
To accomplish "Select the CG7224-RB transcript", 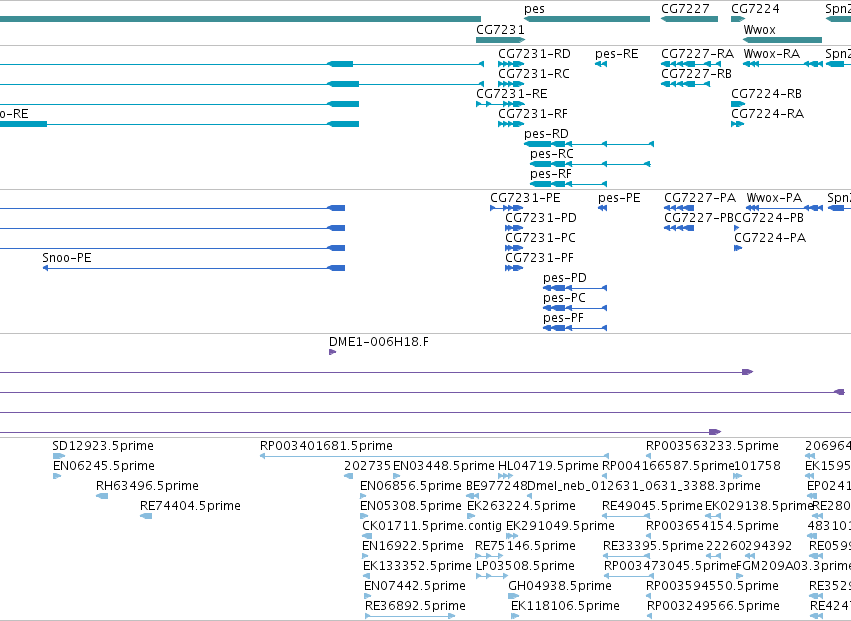I will click(738, 104).
